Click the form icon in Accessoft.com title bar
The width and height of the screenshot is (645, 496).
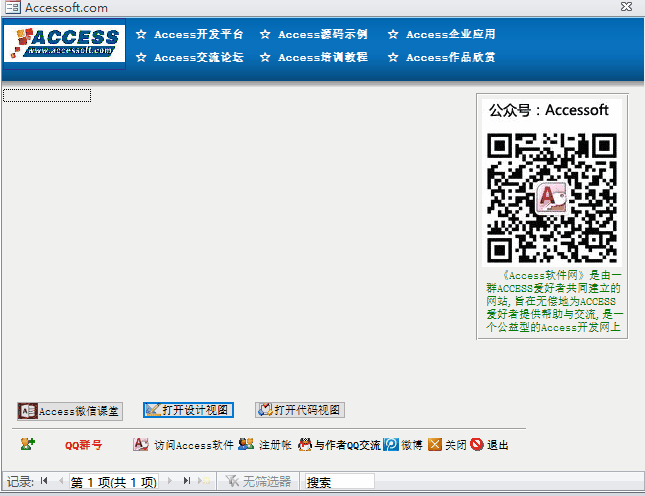click(13, 7)
